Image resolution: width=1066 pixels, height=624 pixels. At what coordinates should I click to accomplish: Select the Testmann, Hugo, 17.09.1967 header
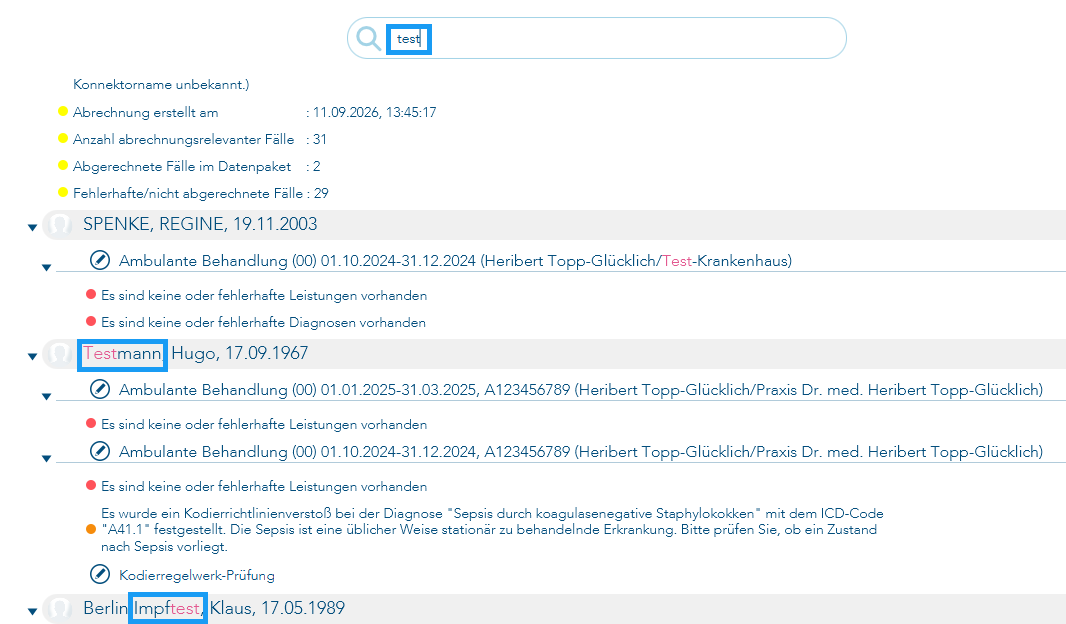coord(196,353)
